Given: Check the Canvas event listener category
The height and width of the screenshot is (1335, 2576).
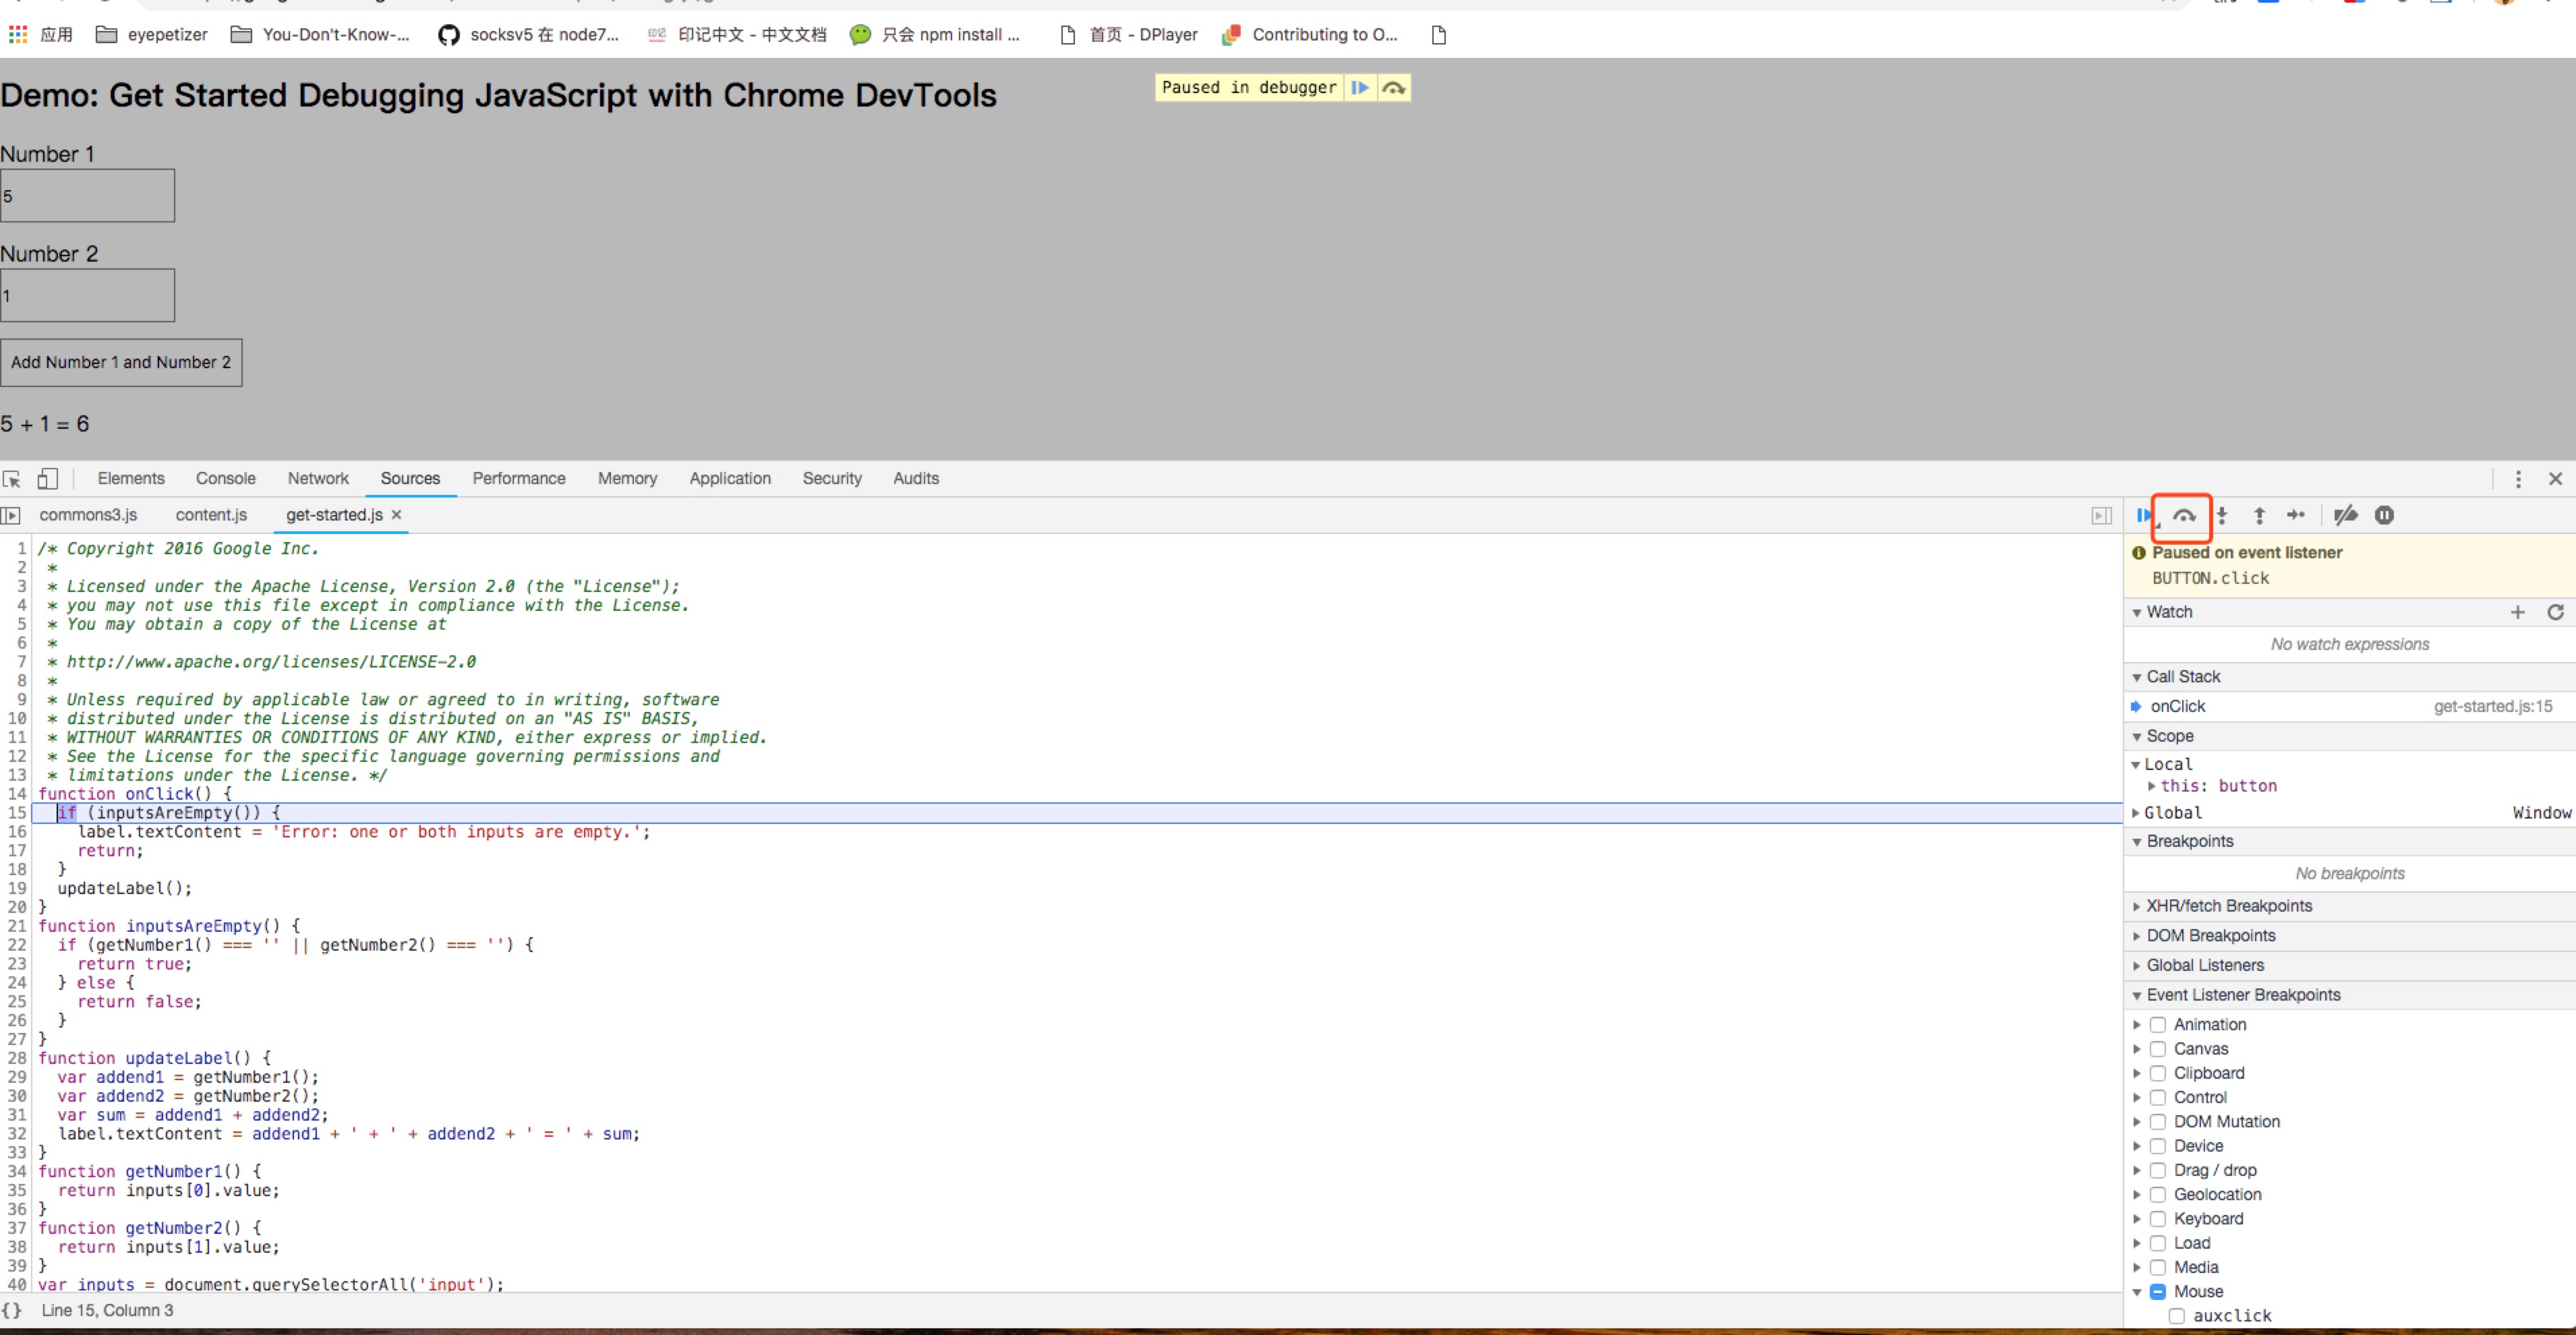Looking at the screenshot, I should pyautogui.click(x=2158, y=1049).
